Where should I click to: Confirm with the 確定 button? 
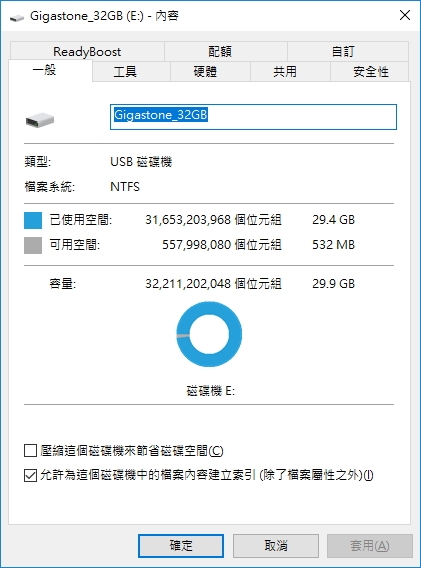[181, 546]
